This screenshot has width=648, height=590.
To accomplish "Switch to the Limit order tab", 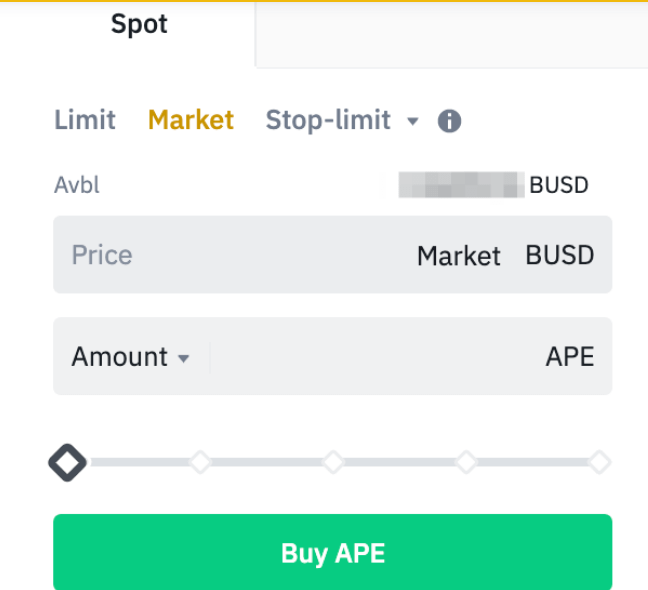I will click(85, 120).
